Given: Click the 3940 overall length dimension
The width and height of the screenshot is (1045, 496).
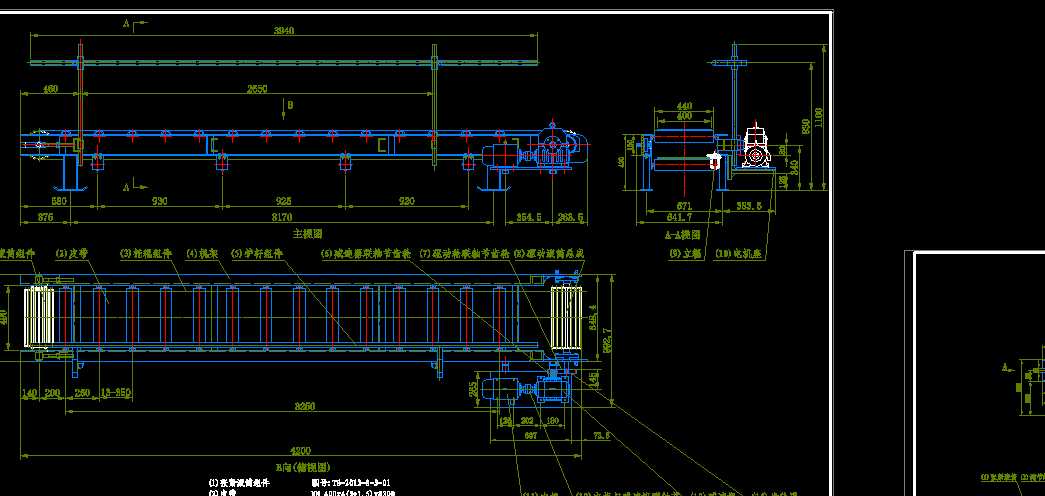Looking at the screenshot, I should point(284,31).
